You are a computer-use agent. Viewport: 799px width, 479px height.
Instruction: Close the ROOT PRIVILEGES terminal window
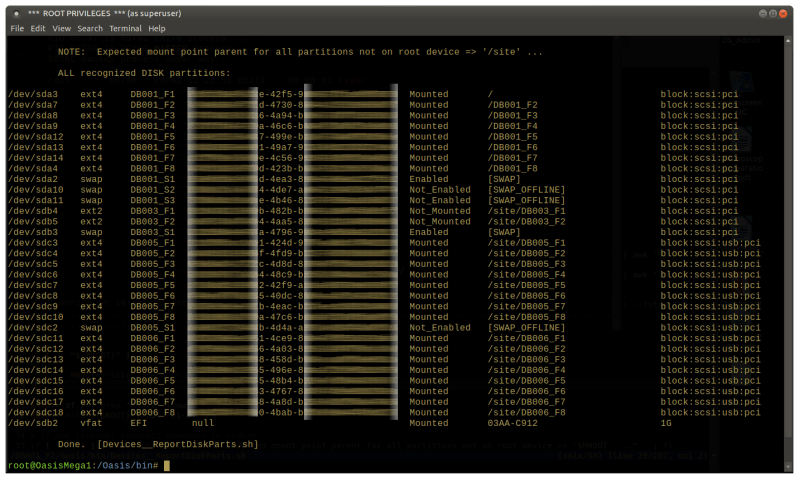point(783,14)
